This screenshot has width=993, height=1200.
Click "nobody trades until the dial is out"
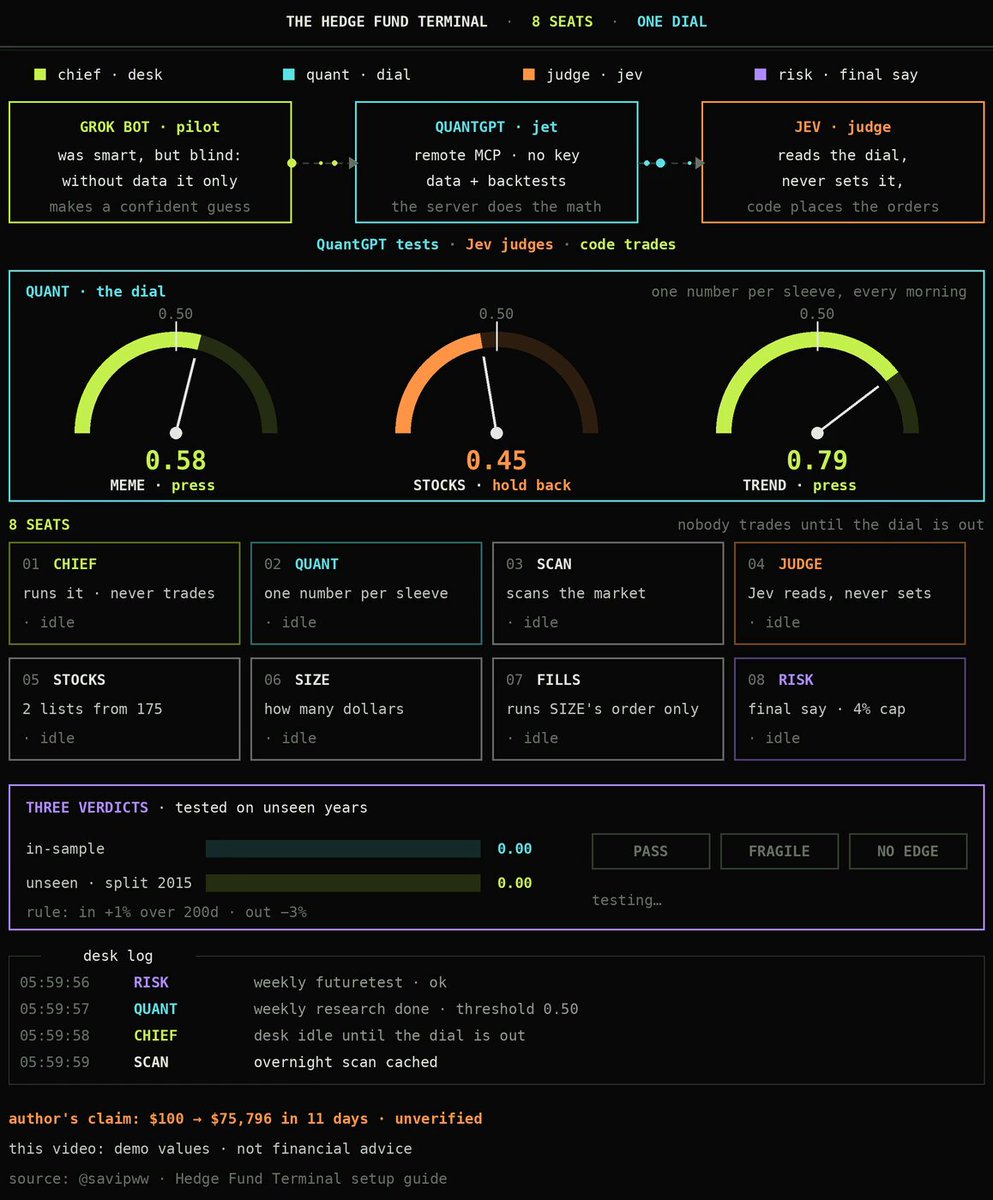click(x=831, y=525)
